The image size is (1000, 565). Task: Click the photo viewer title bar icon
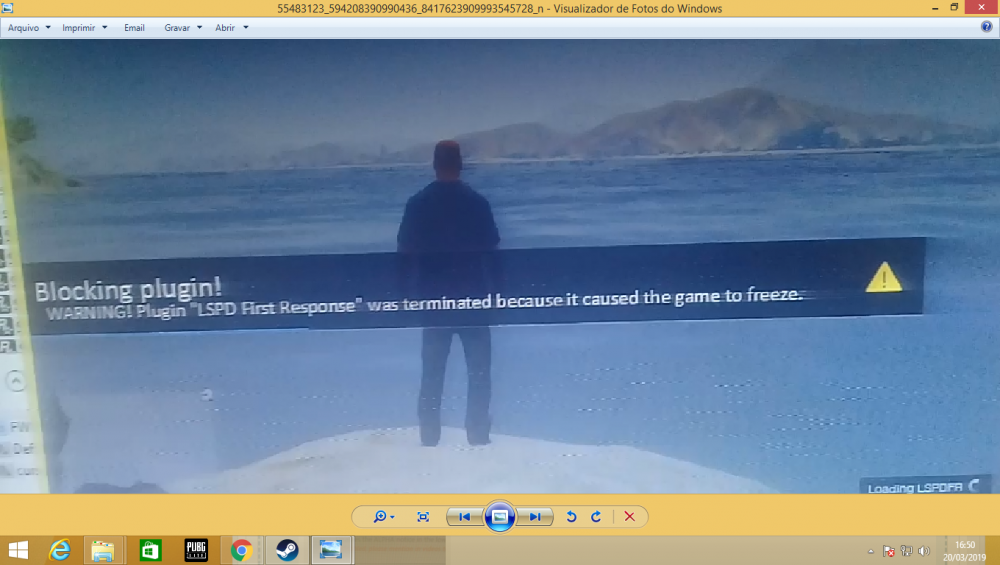8,8
